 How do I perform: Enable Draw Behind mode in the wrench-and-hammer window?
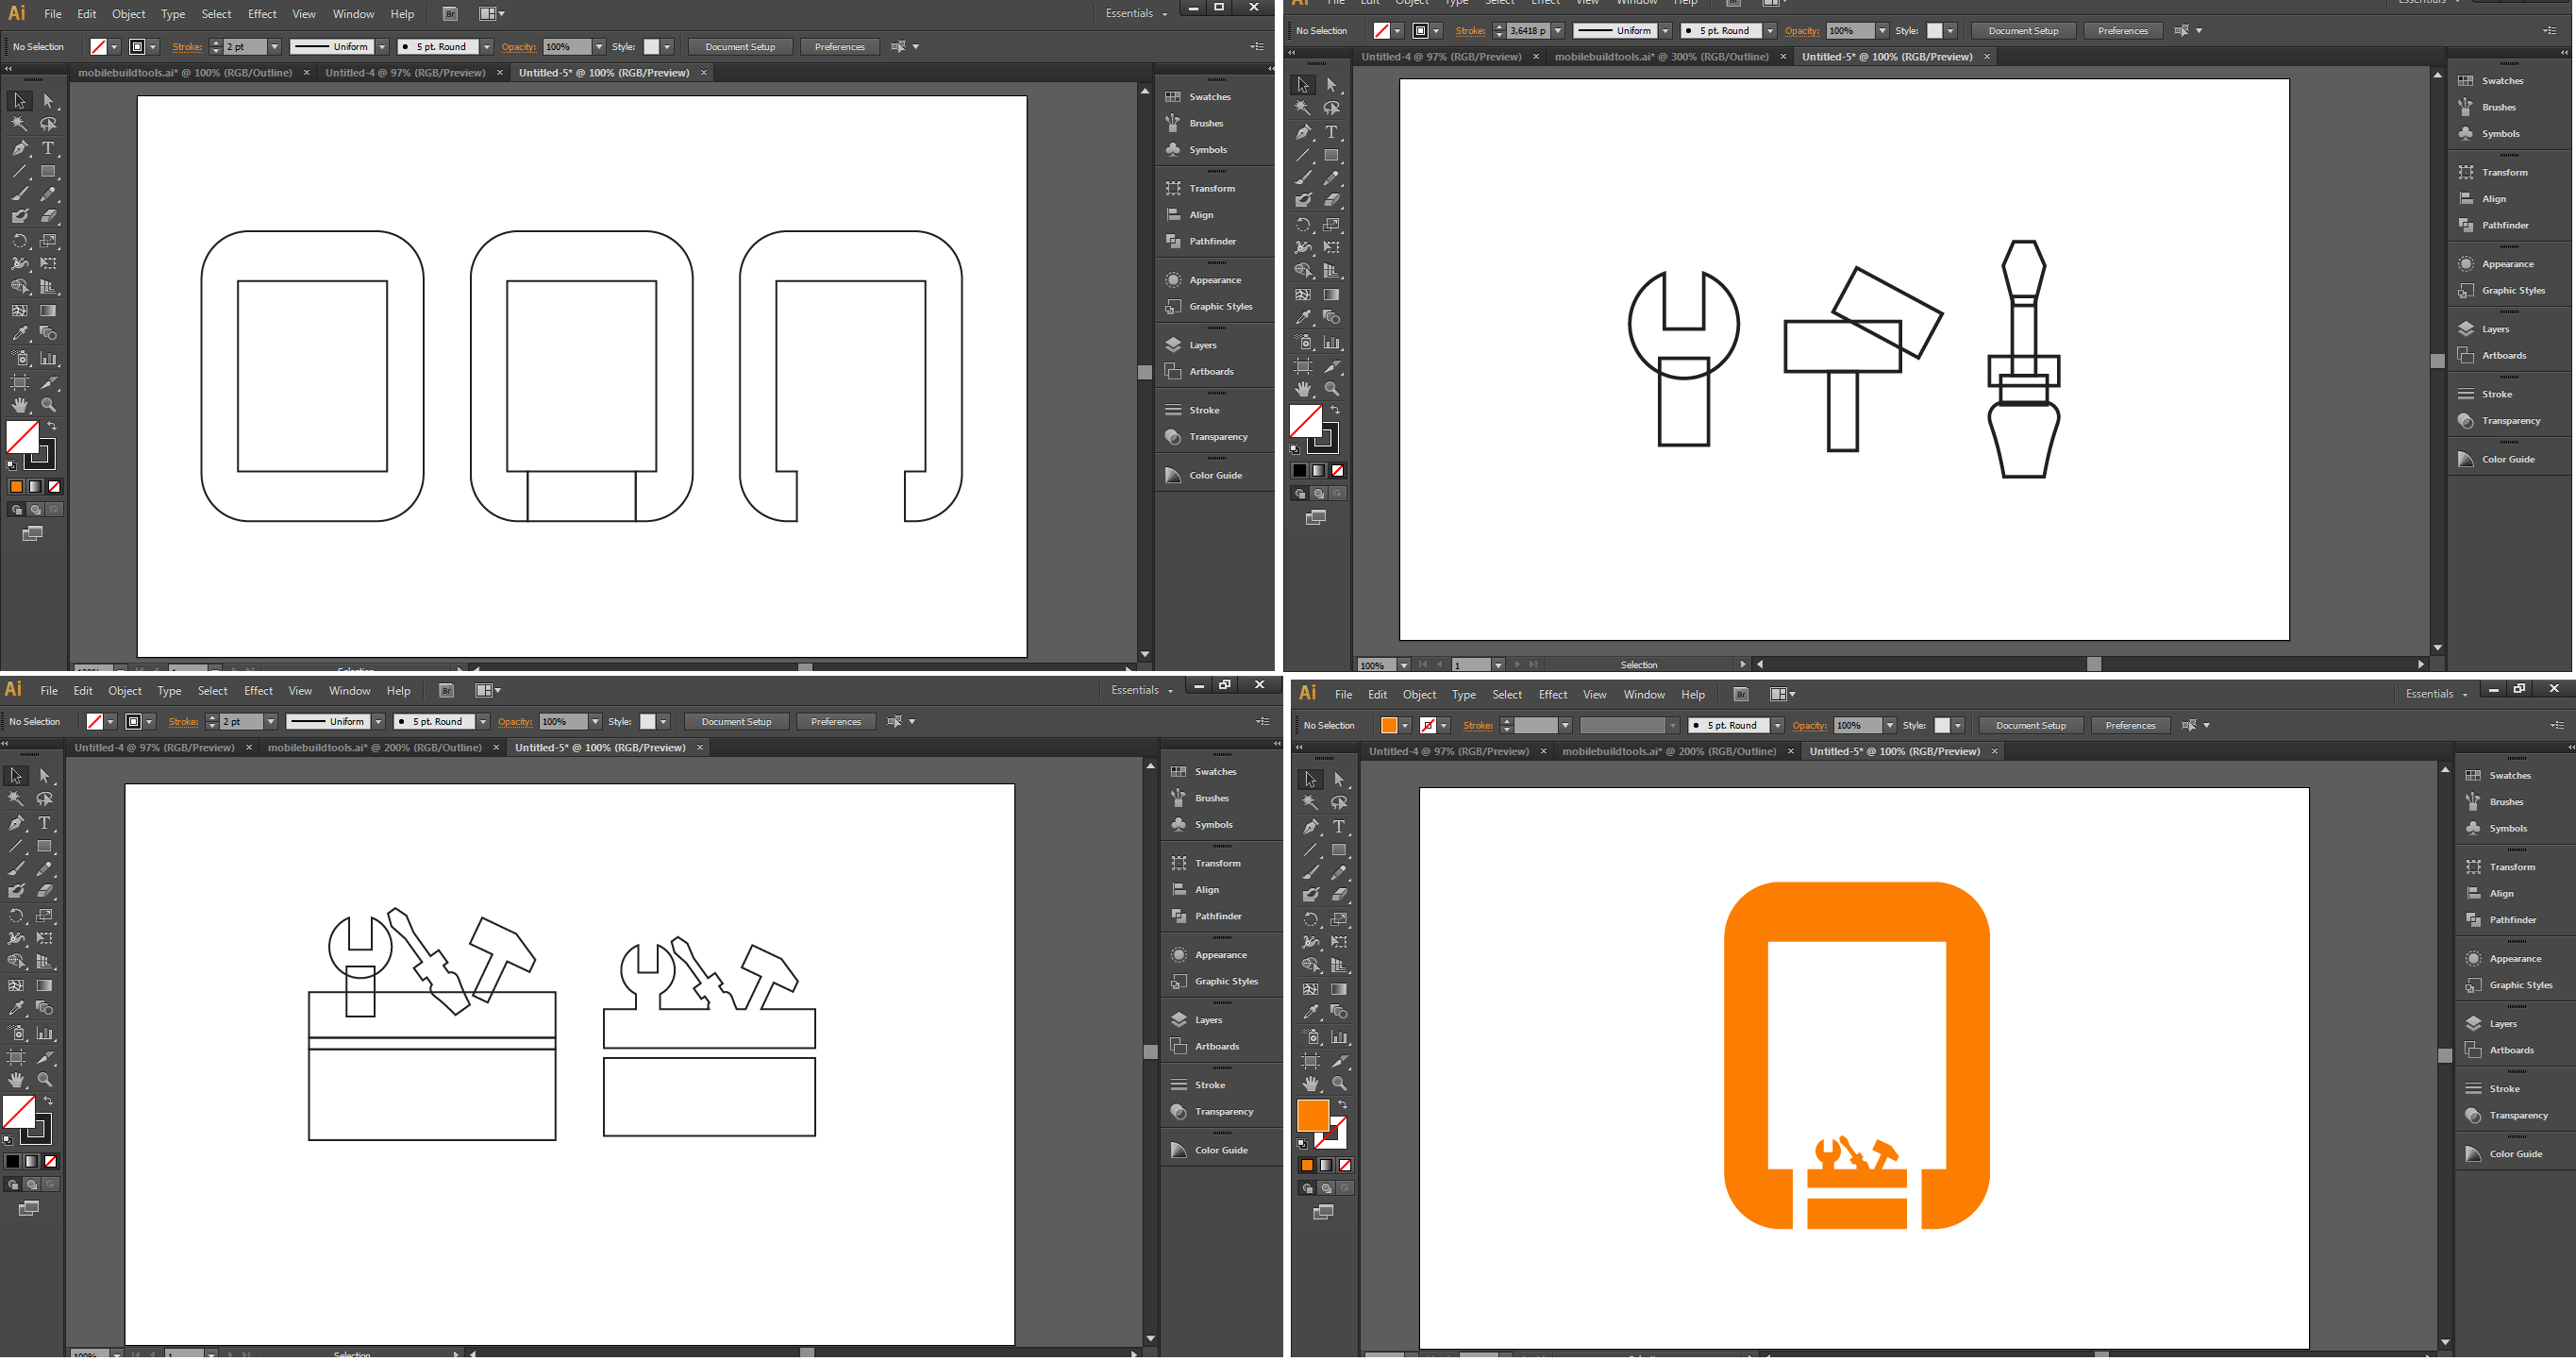[1319, 494]
